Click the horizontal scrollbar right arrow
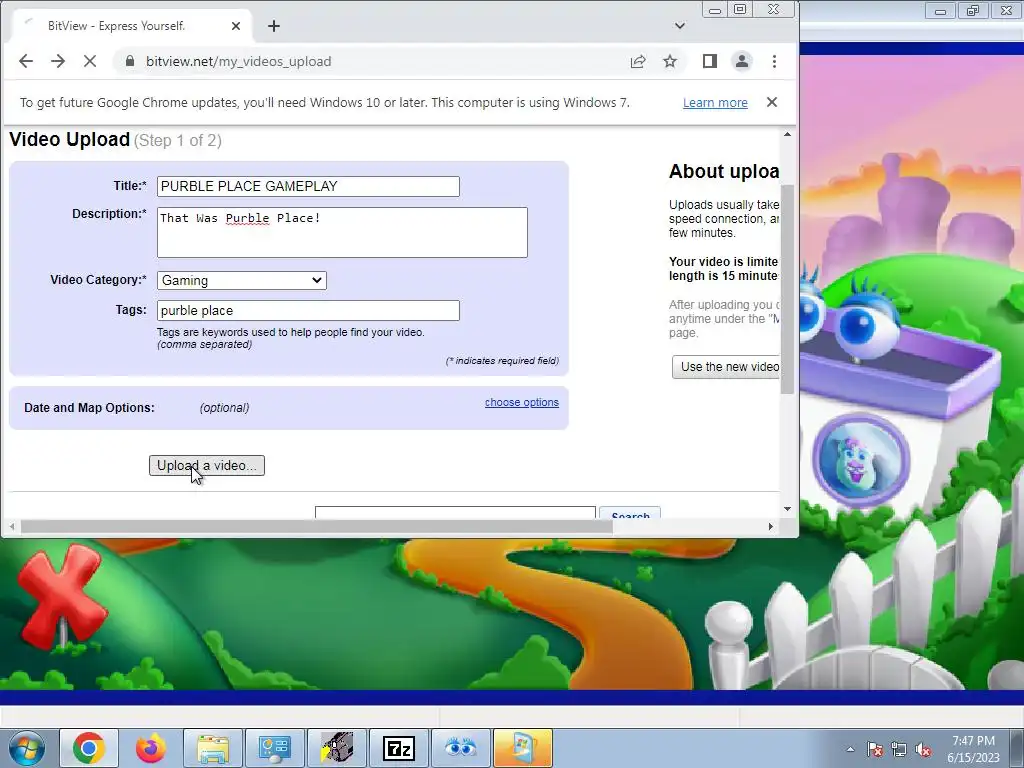This screenshot has width=1024, height=768. pos(771,526)
